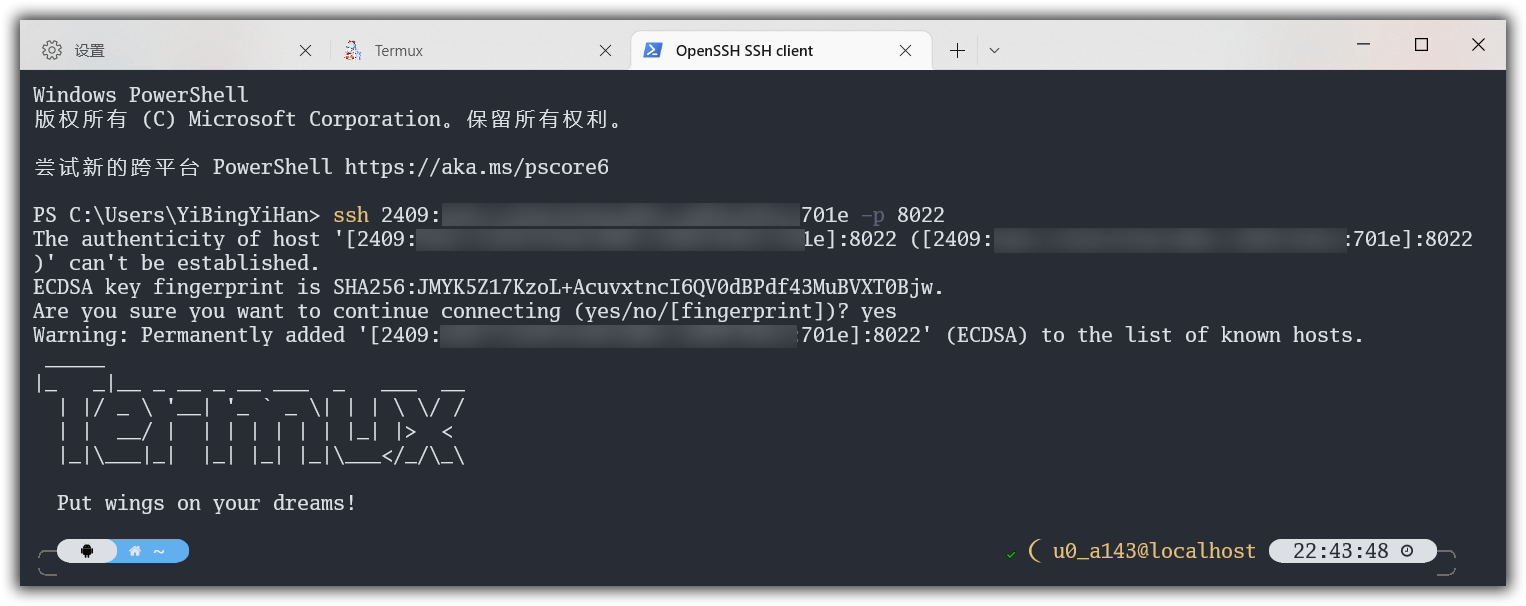1526x606 pixels.
Task: Click the settings gear icon in tab
Action: click(x=52, y=50)
